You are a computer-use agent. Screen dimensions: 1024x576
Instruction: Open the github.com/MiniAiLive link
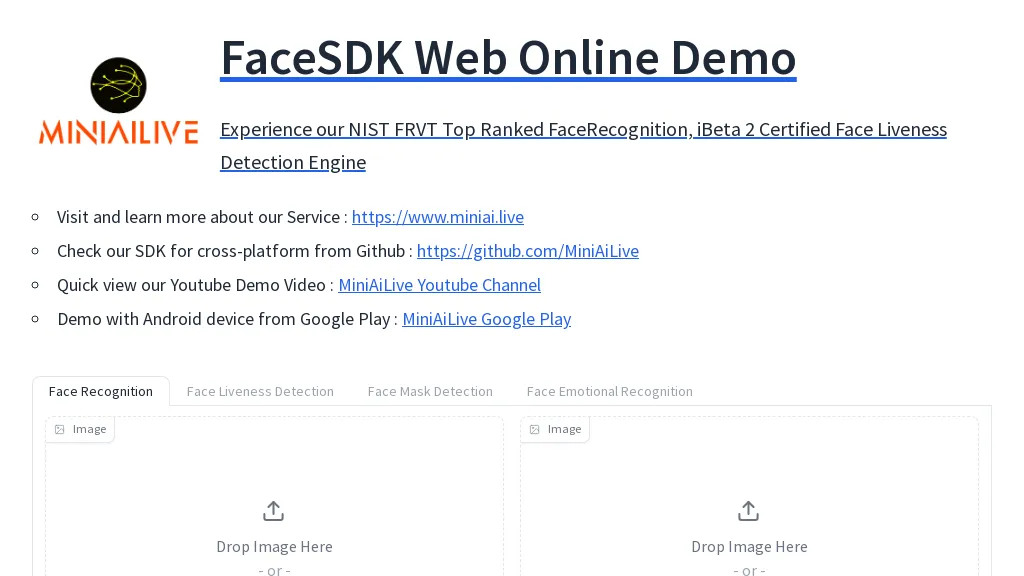pos(527,251)
